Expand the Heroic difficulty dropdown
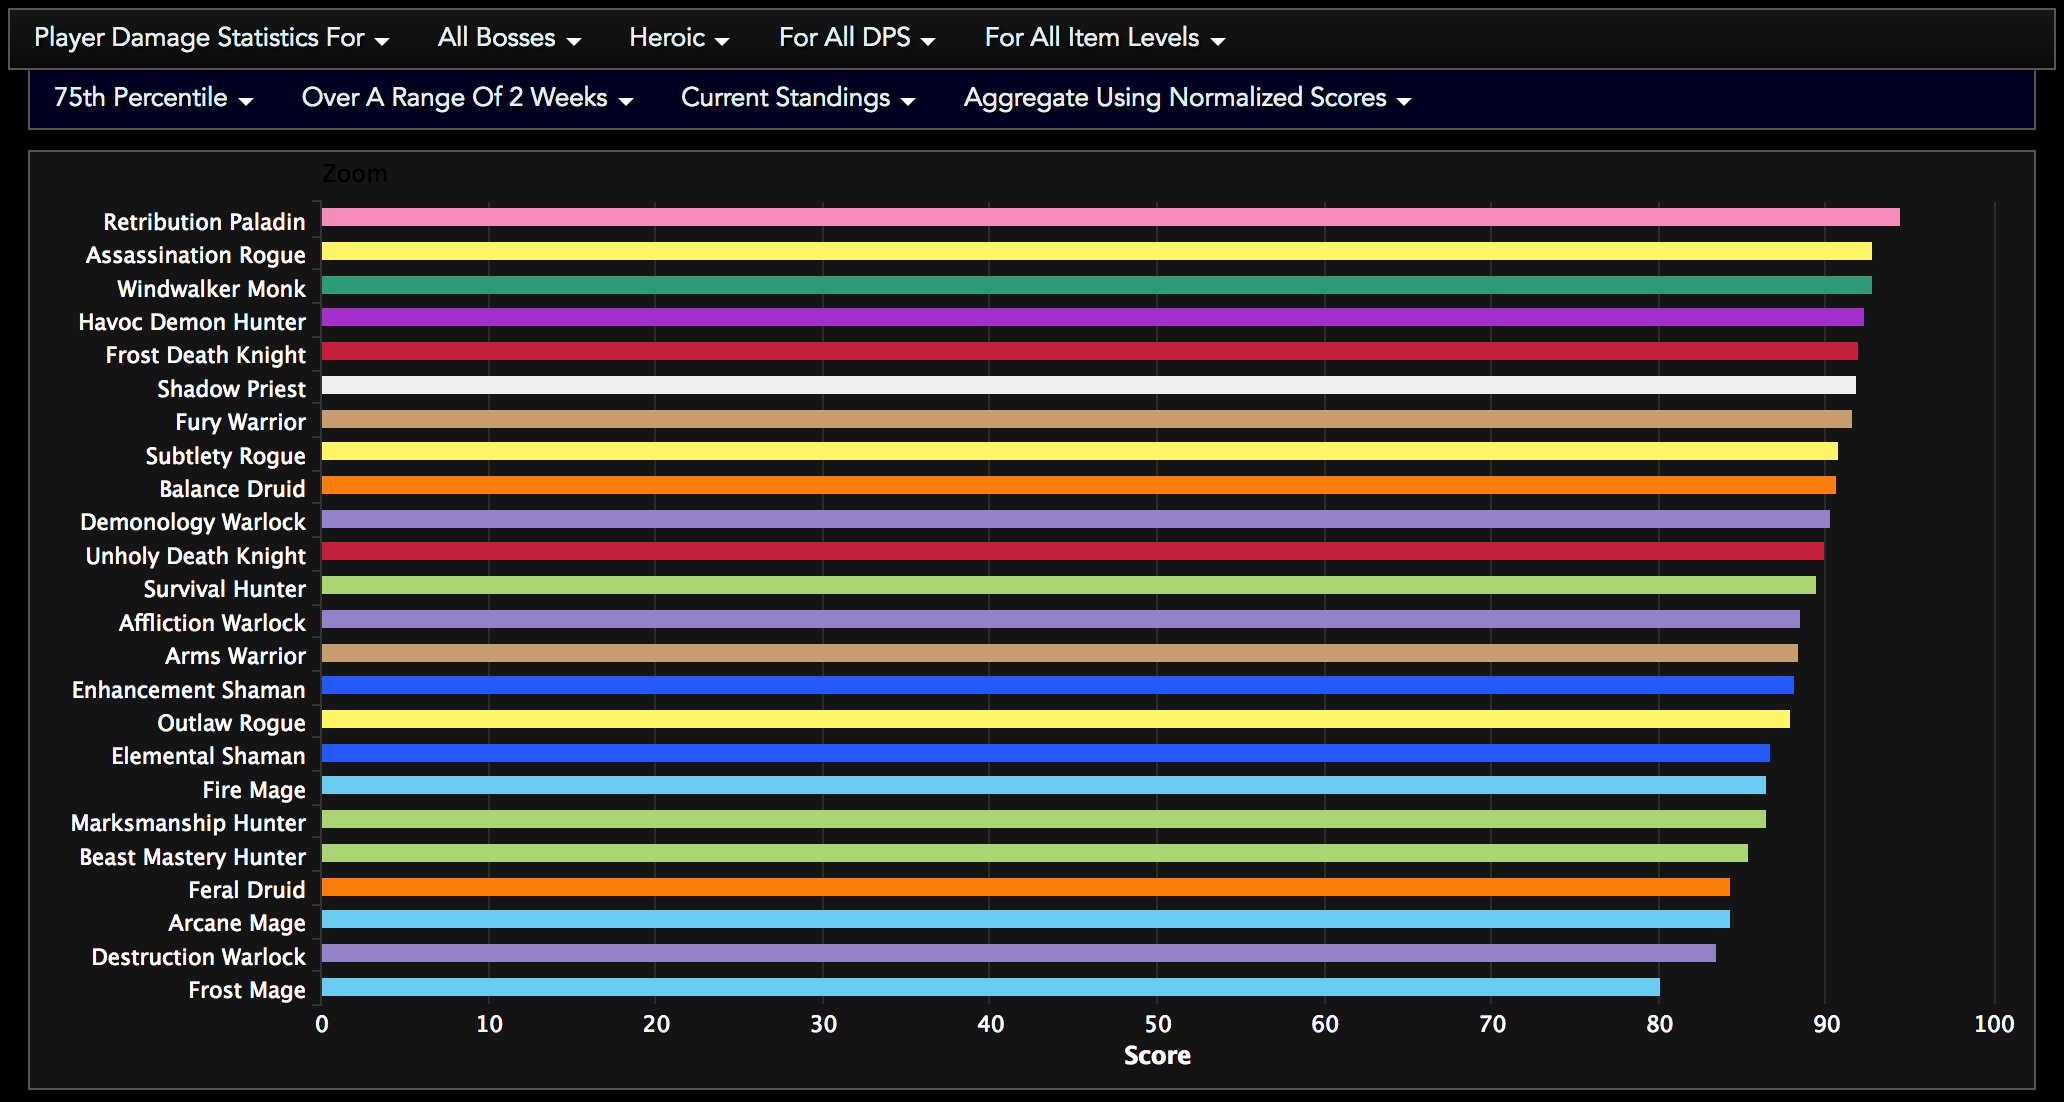Image resolution: width=2064 pixels, height=1102 pixels. tap(679, 38)
